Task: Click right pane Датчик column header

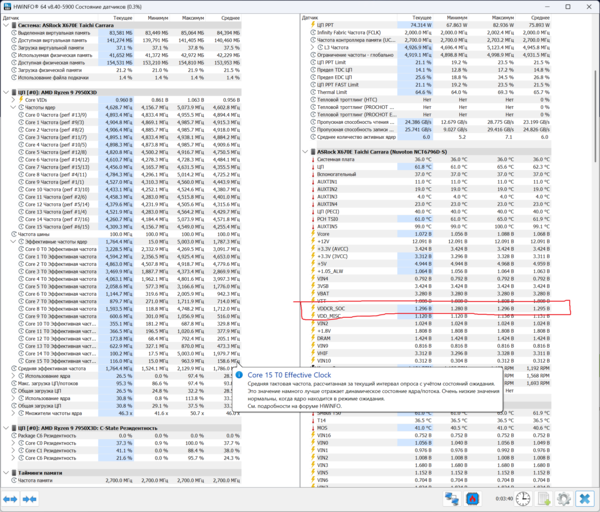Action: tap(310, 18)
